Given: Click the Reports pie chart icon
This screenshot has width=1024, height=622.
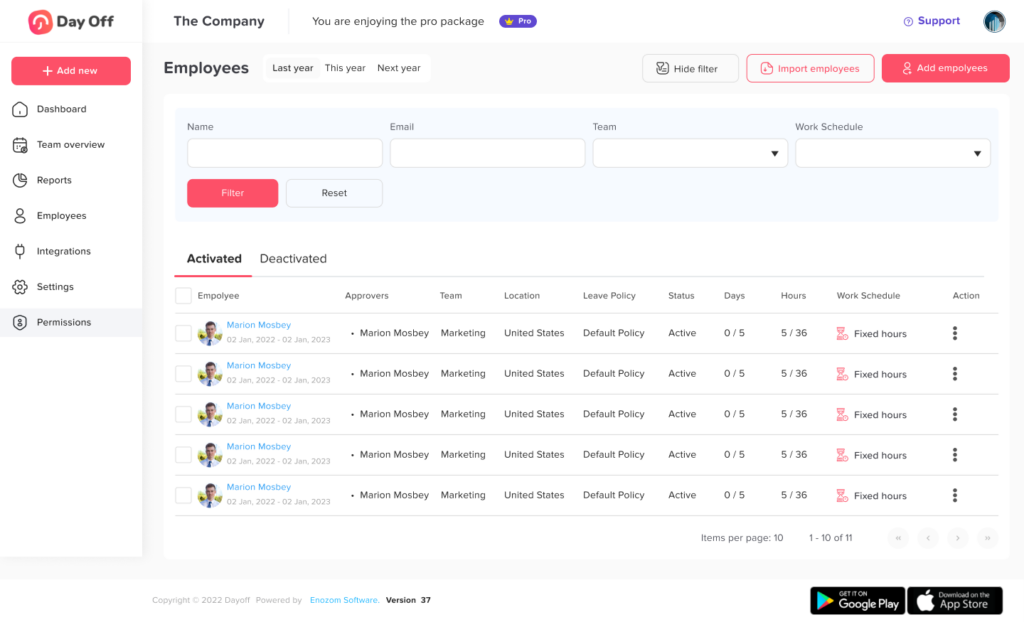Looking at the screenshot, I should point(19,180).
